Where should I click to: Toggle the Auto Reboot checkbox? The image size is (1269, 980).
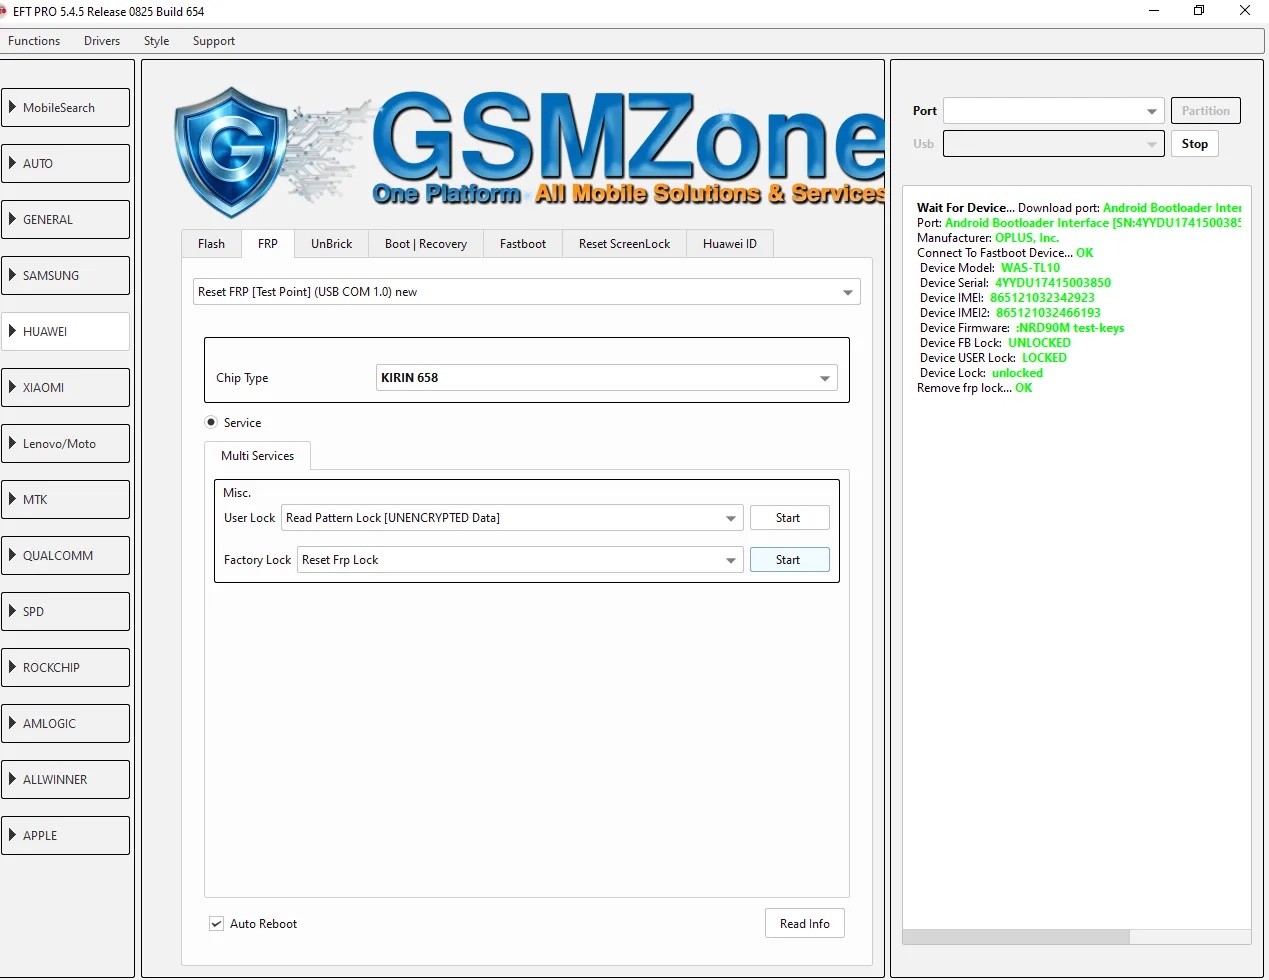pyautogui.click(x=216, y=923)
